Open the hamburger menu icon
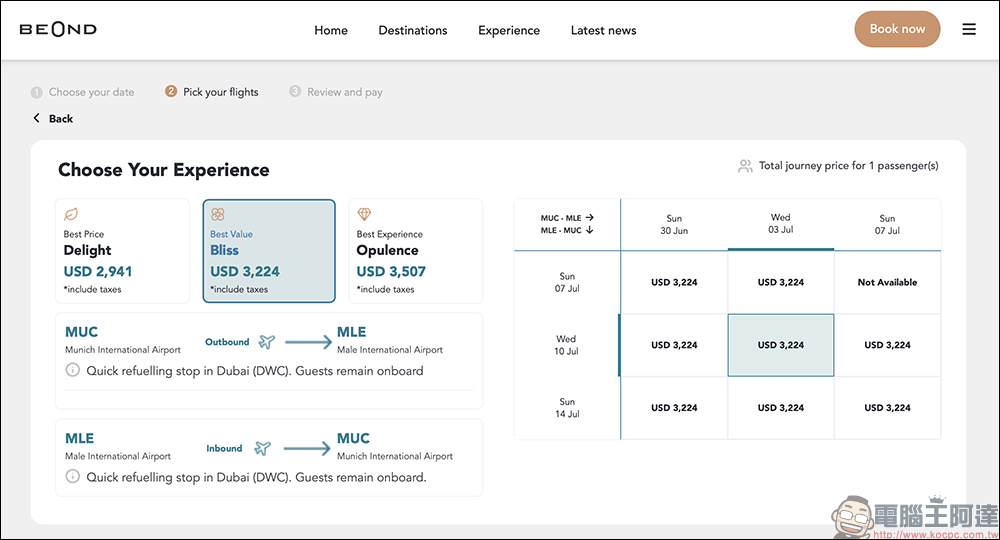Image resolution: width=1000 pixels, height=540 pixels. coord(969,29)
